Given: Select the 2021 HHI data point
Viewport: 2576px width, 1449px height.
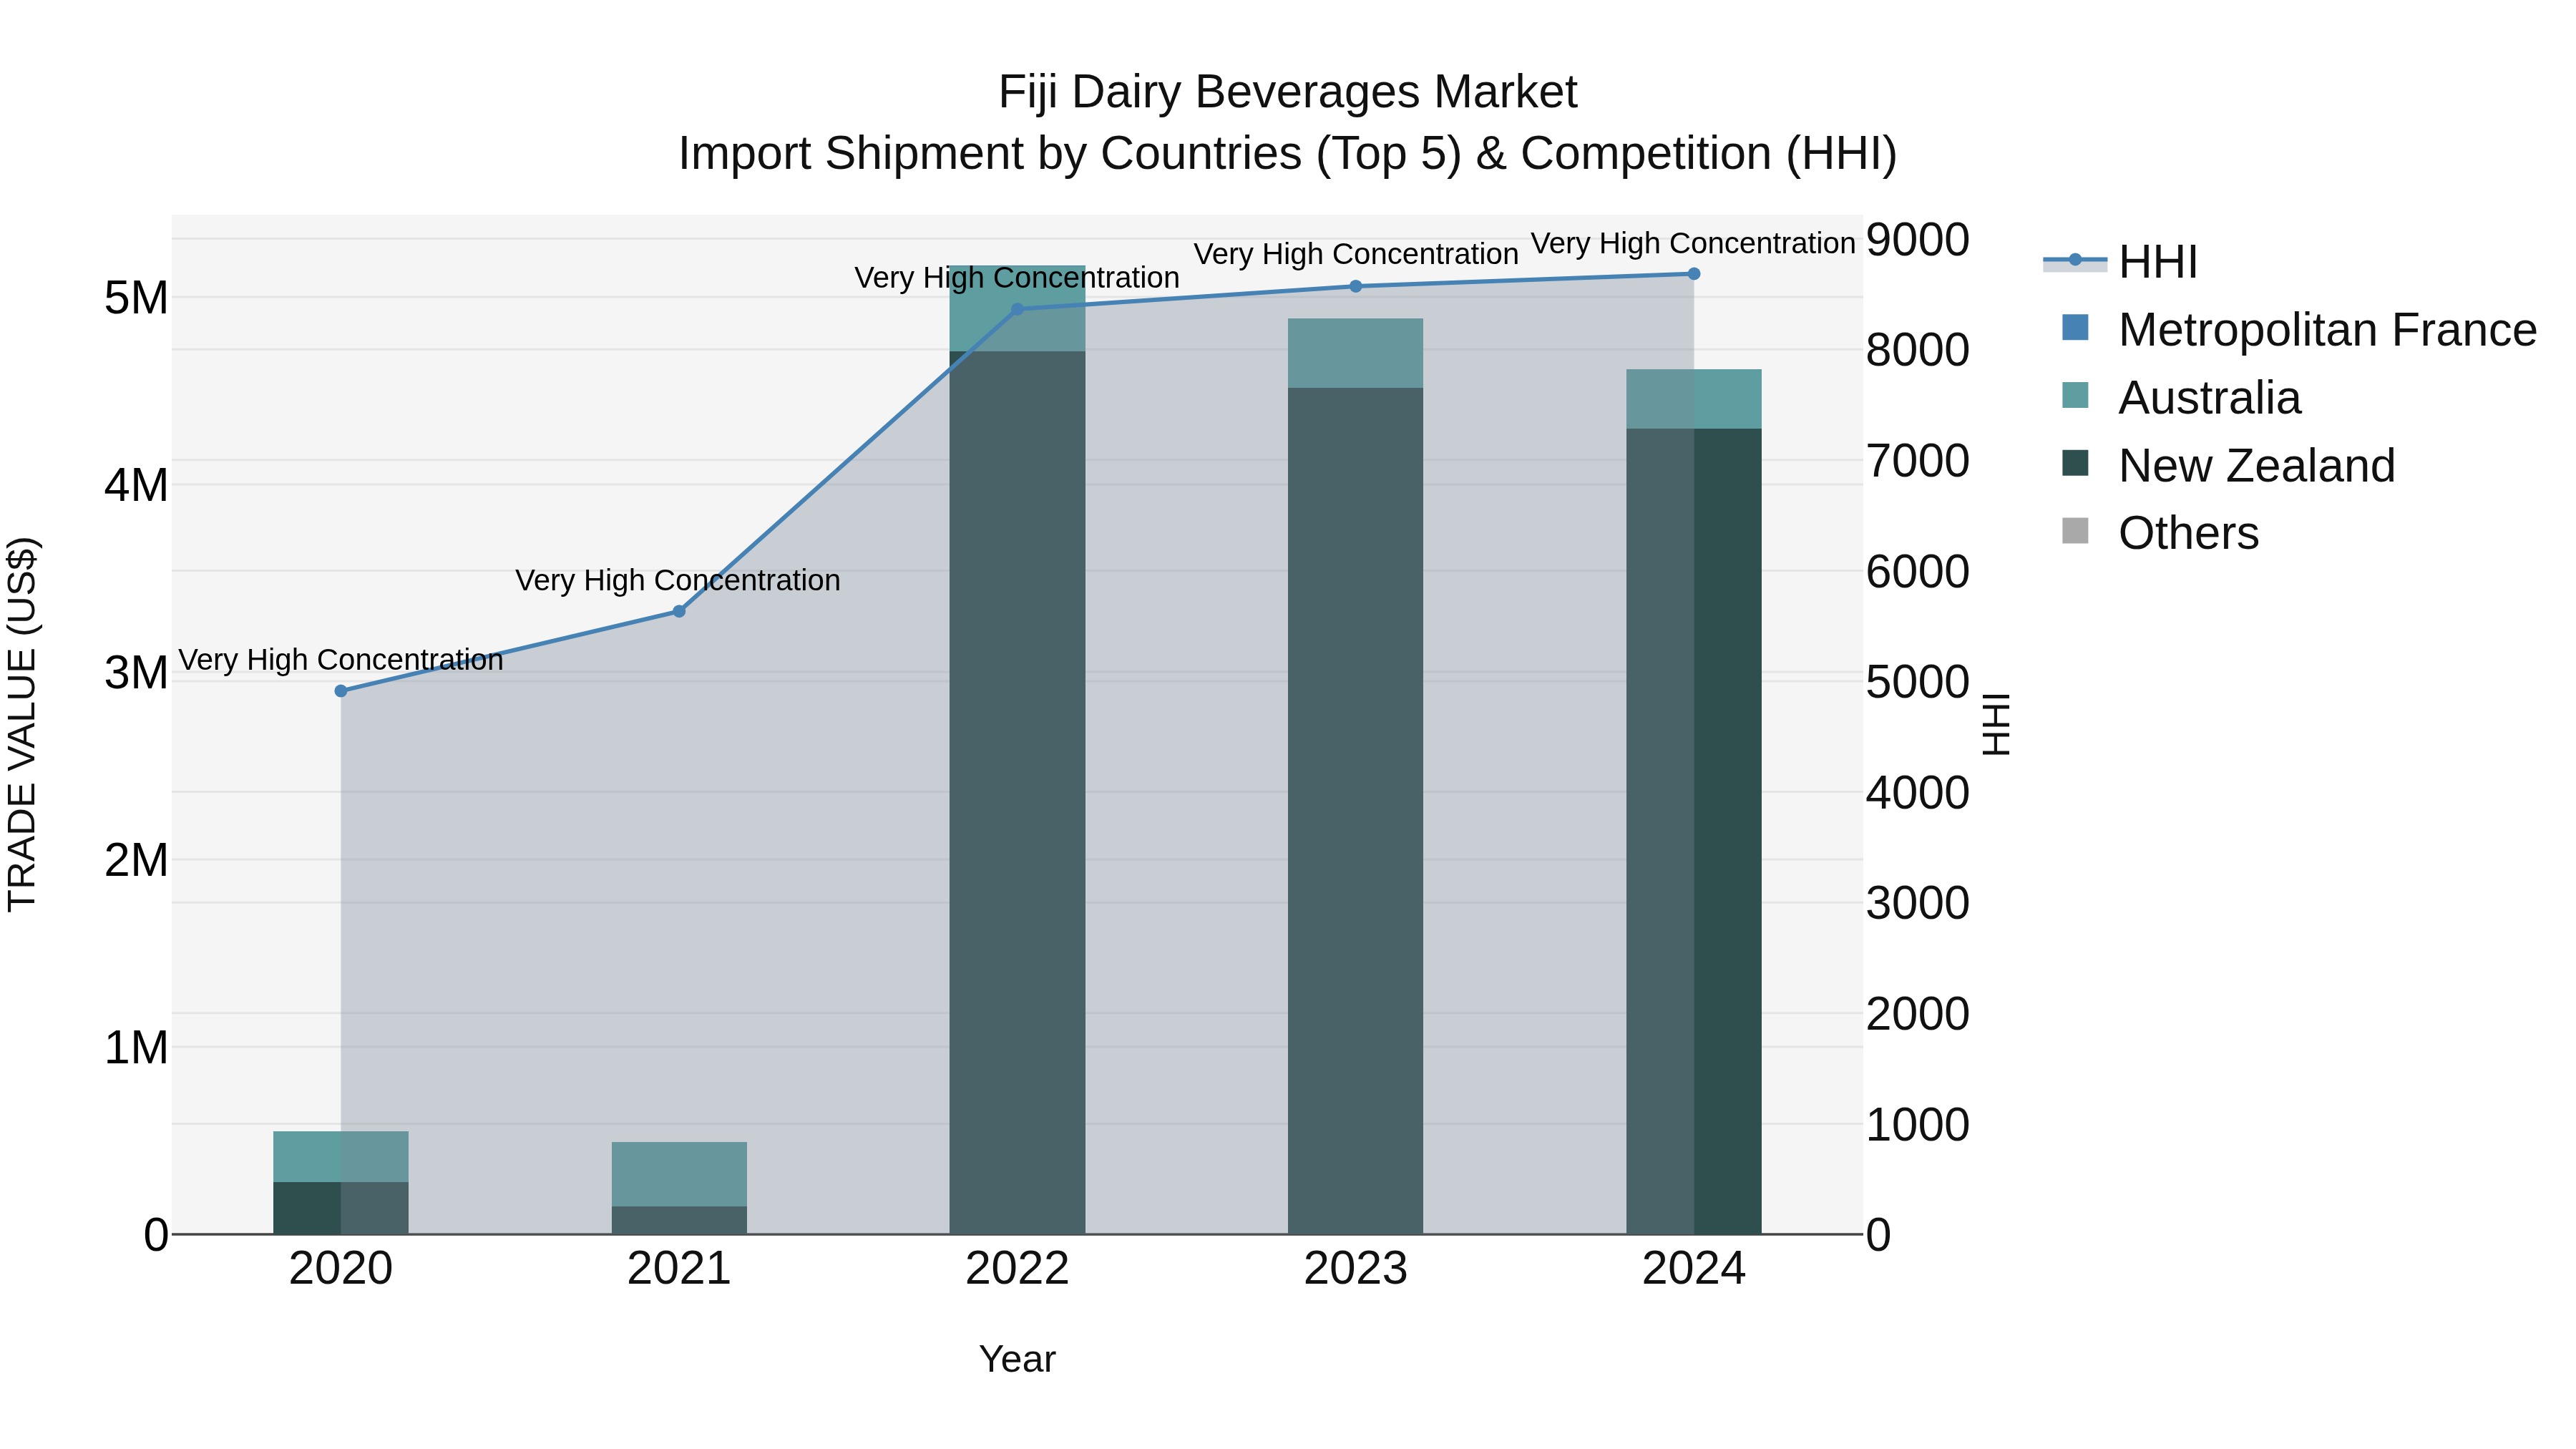Looking at the screenshot, I should coord(679,611).
